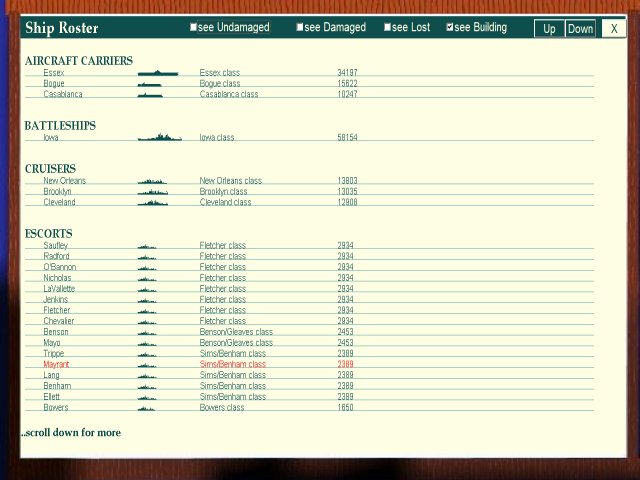Toggle the see Damaged checkbox
Image resolution: width=640 pixels, height=480 pixels.
coord(300,28)
